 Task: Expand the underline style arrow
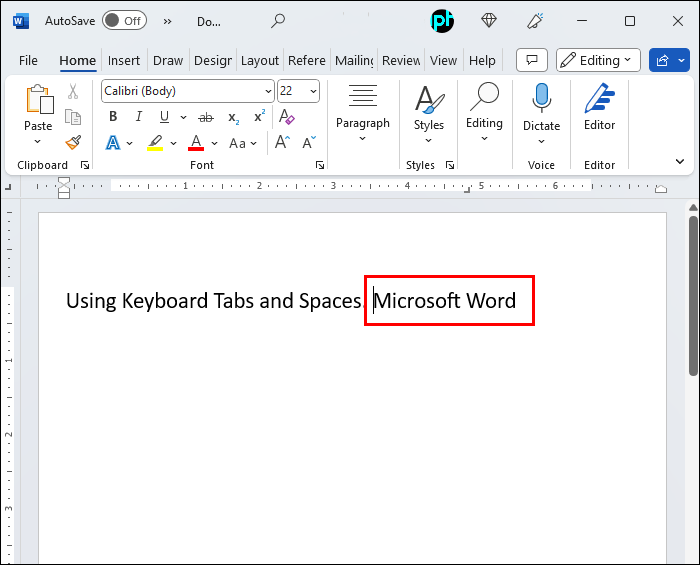coord(183,117)
